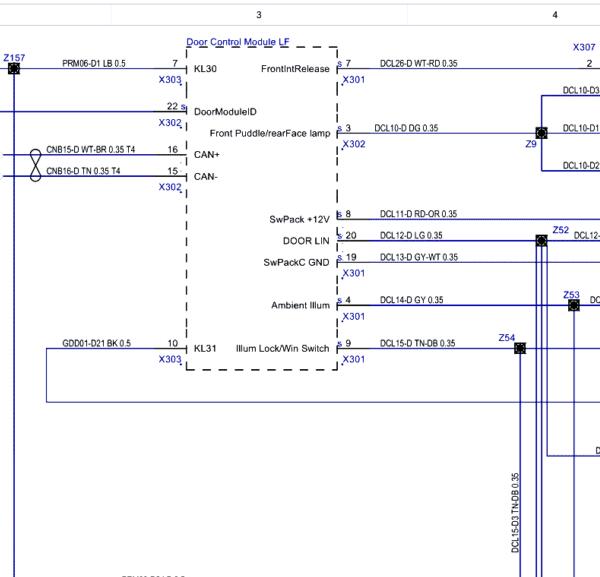Viewport: 600px width, 577px height.
Task: Select the Z54 splice junction symbol
Action: pos(520,348)
